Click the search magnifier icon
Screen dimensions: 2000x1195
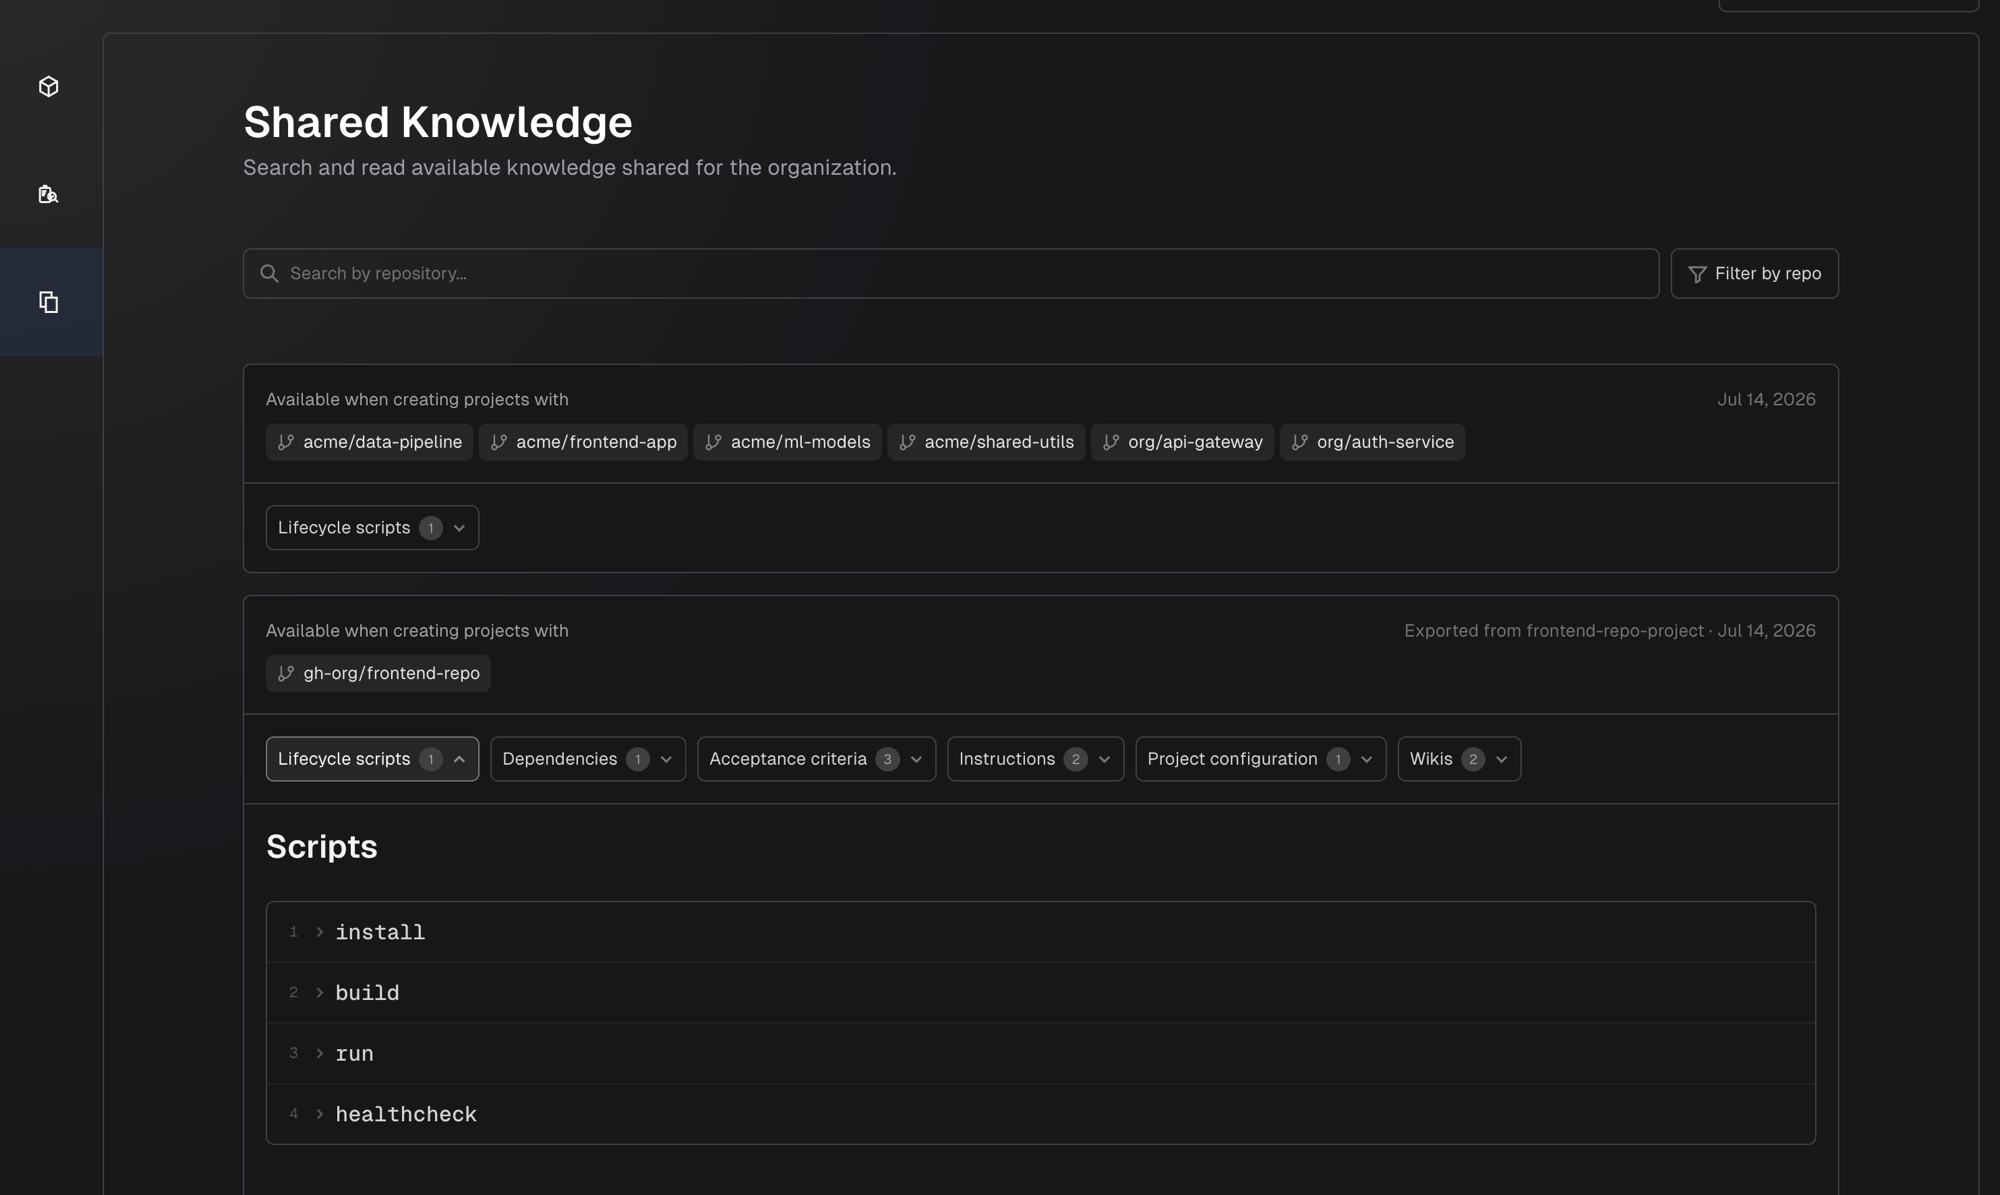[269, 273]
